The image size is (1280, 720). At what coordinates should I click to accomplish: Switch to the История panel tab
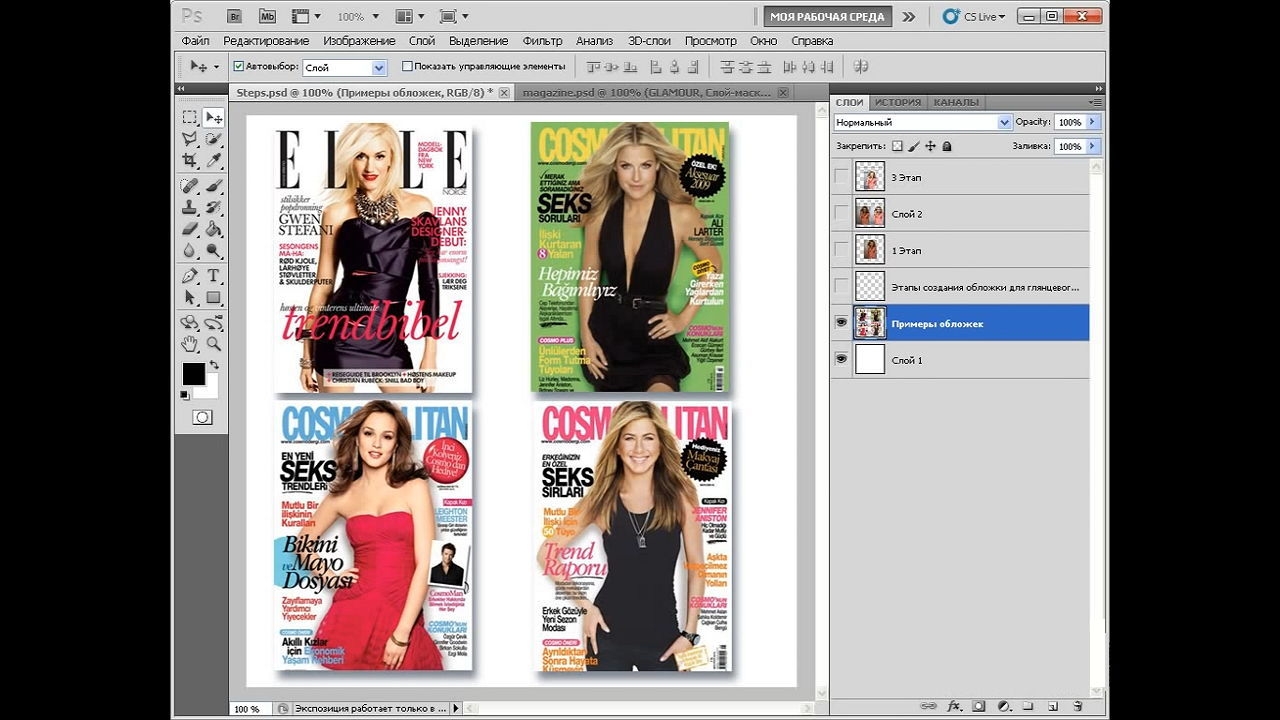point(897,102)
